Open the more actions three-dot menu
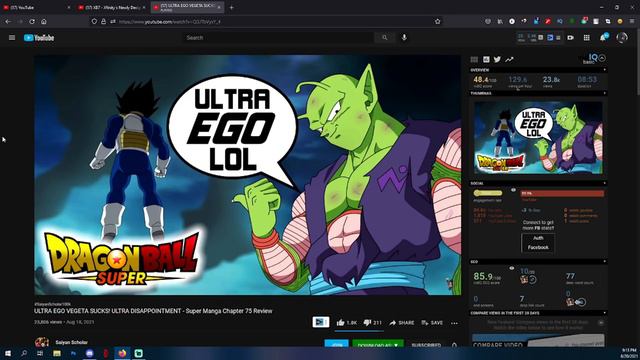 tap(454, 323)
